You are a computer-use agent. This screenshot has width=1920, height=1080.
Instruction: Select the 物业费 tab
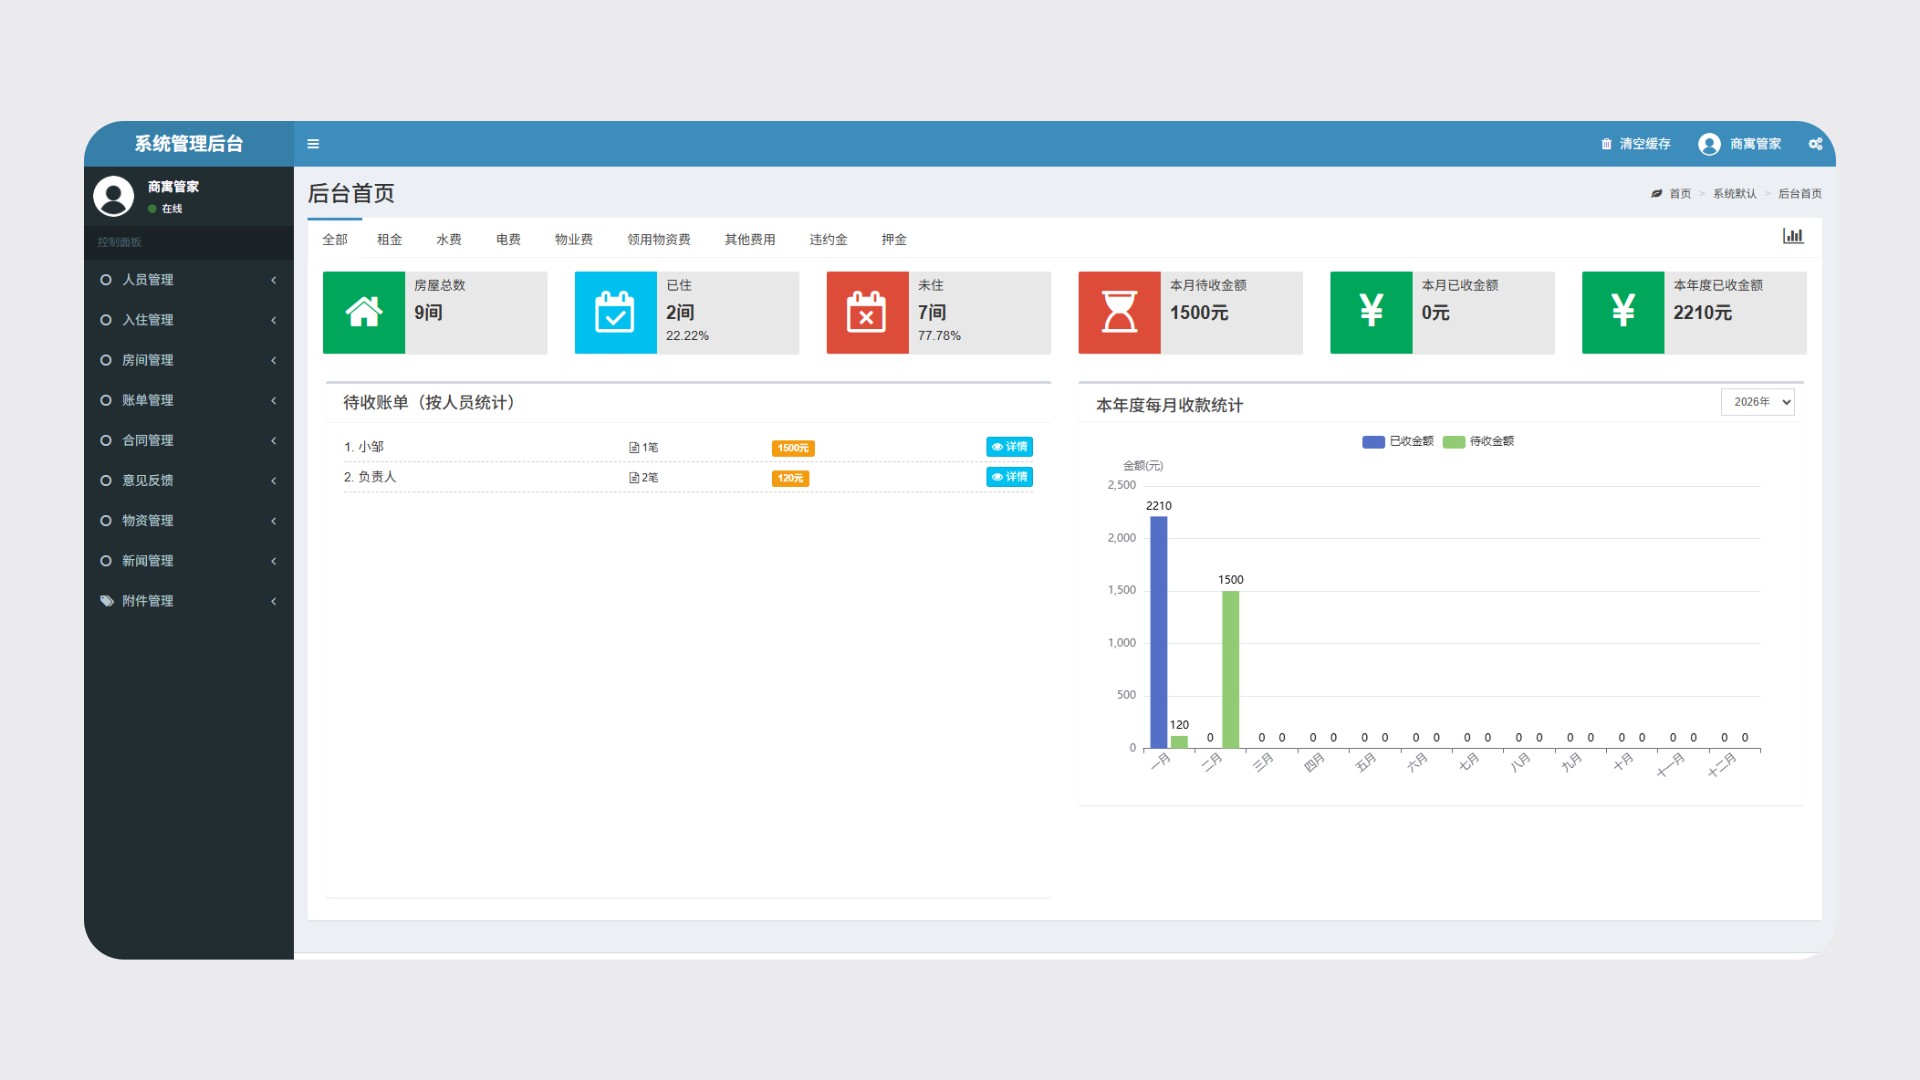click(x=574, y=240)
